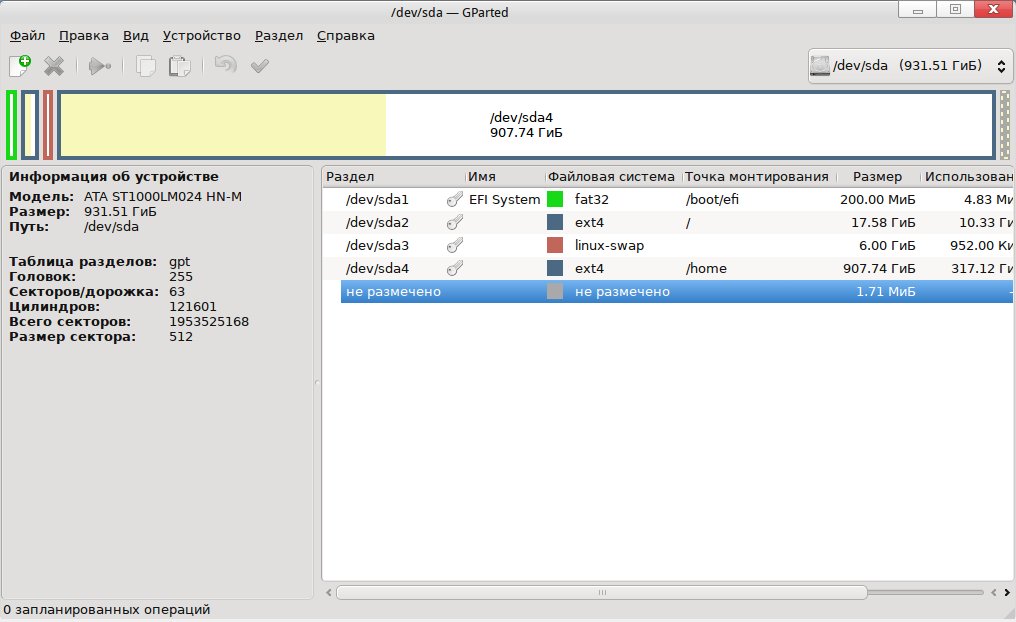
Task: Open the Файл menu
Action: click(x=27, y=36)
